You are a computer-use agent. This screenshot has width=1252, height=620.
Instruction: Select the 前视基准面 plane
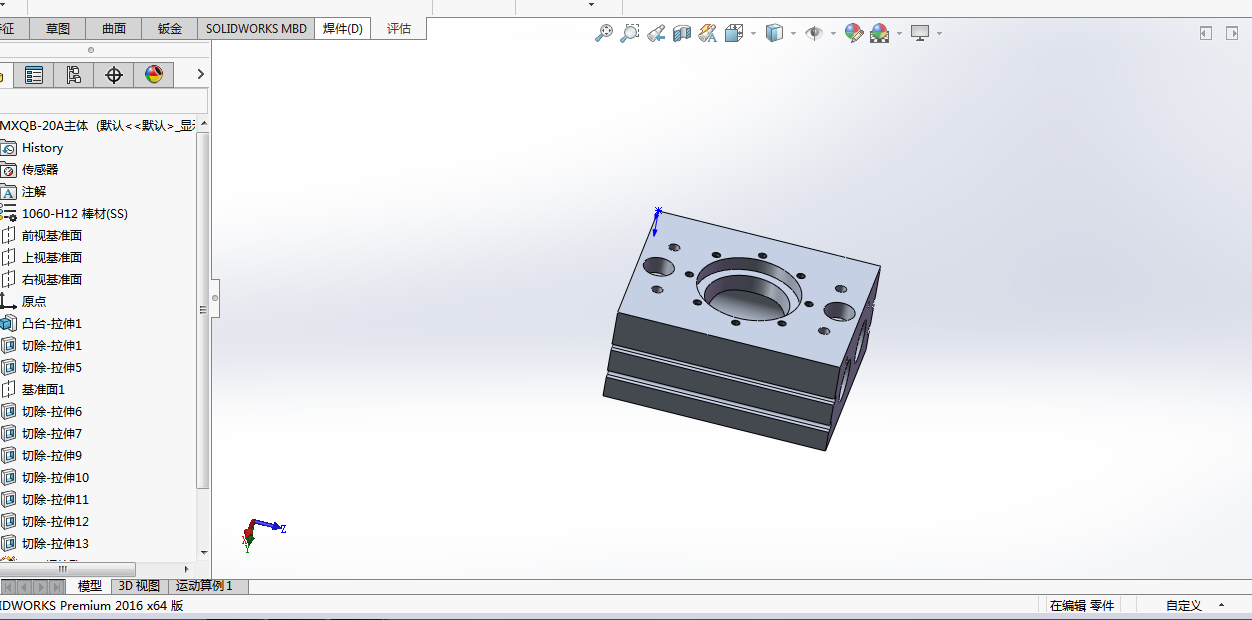[52, 236]
